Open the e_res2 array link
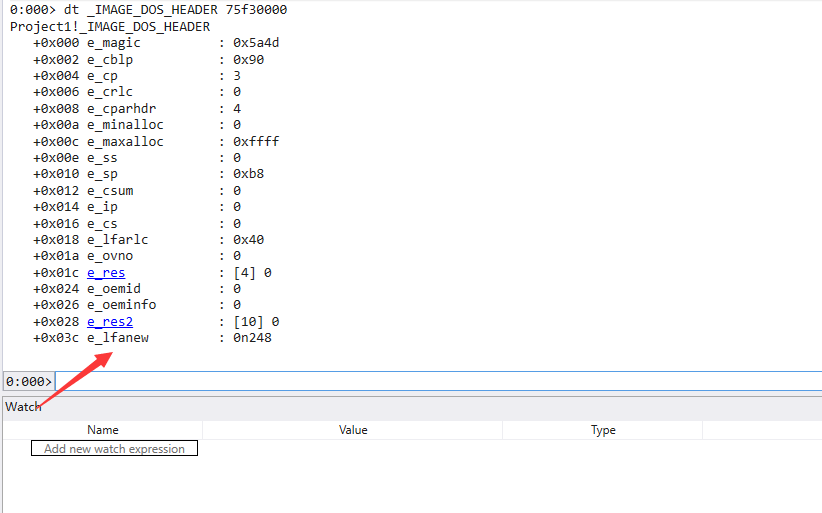 click(x=110, y=321)
